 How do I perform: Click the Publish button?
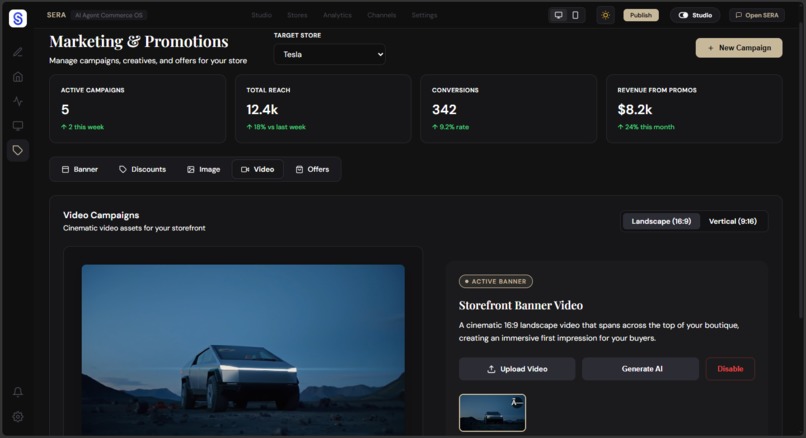(x=641, y=15)
